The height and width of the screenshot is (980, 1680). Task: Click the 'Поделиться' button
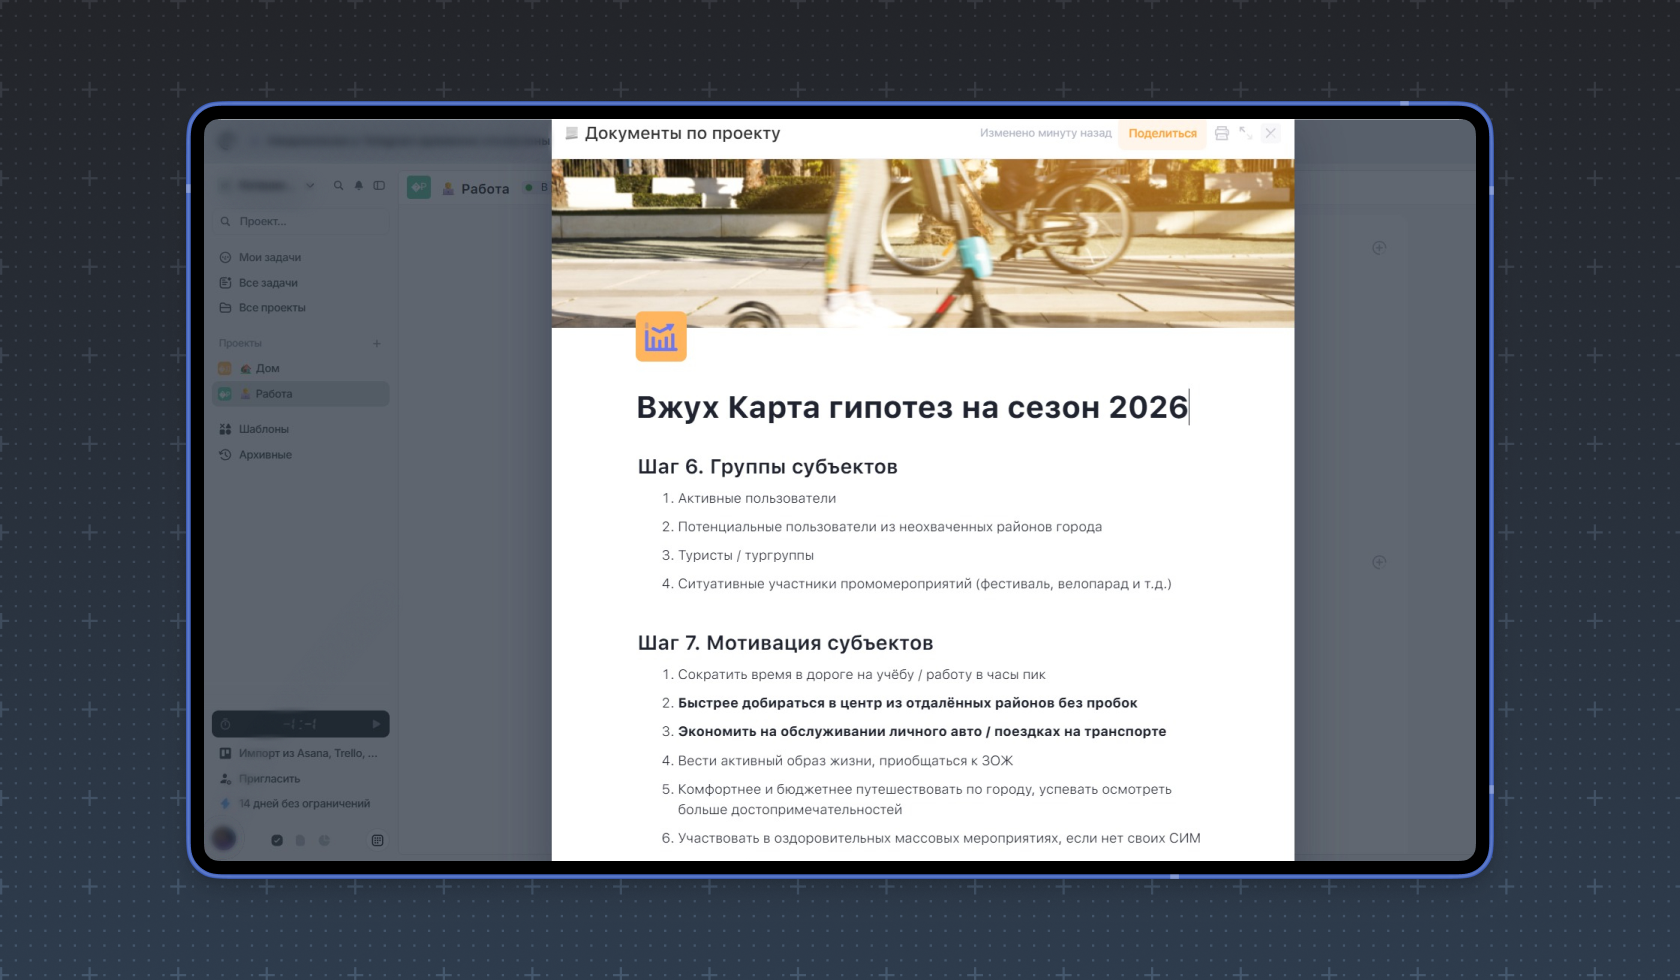[1162, 133]
